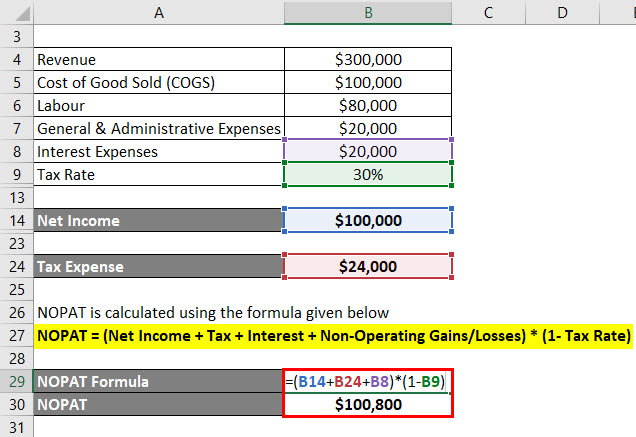Select column D header
636x437 pixels.
(x=562, y=12)
